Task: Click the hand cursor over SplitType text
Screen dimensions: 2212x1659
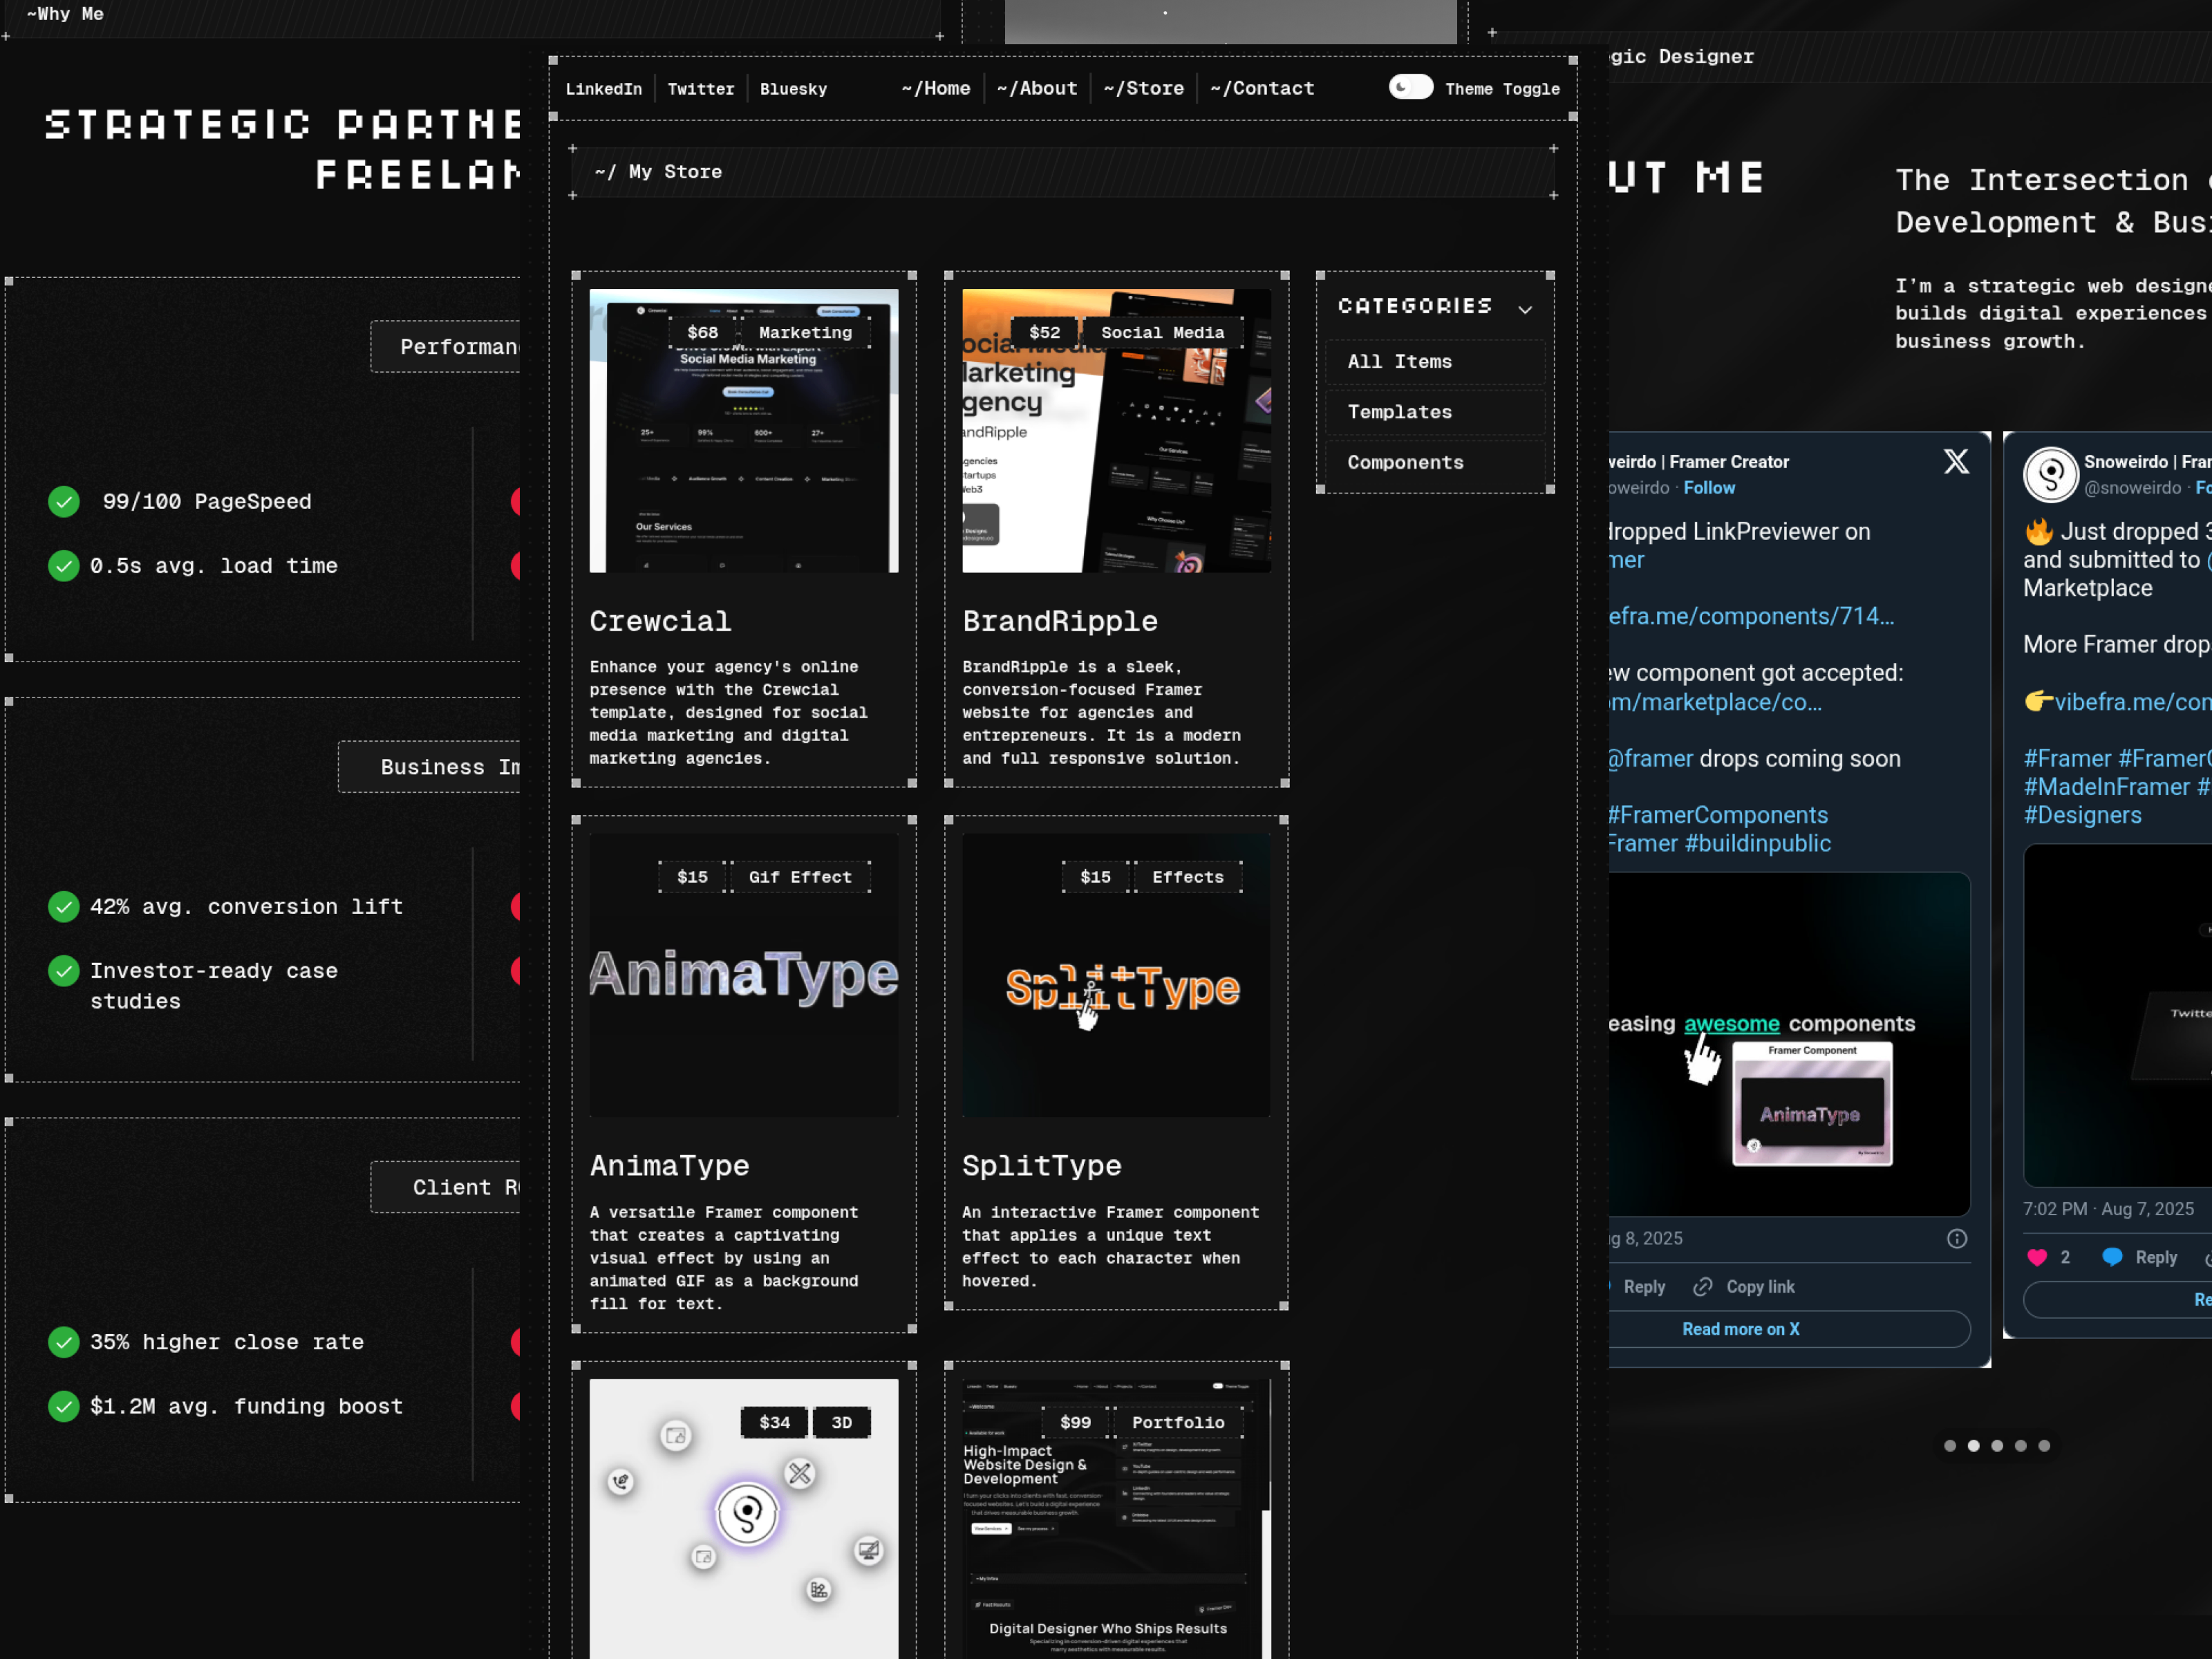Action: pyautogui.click(x=1087, y=1015)
